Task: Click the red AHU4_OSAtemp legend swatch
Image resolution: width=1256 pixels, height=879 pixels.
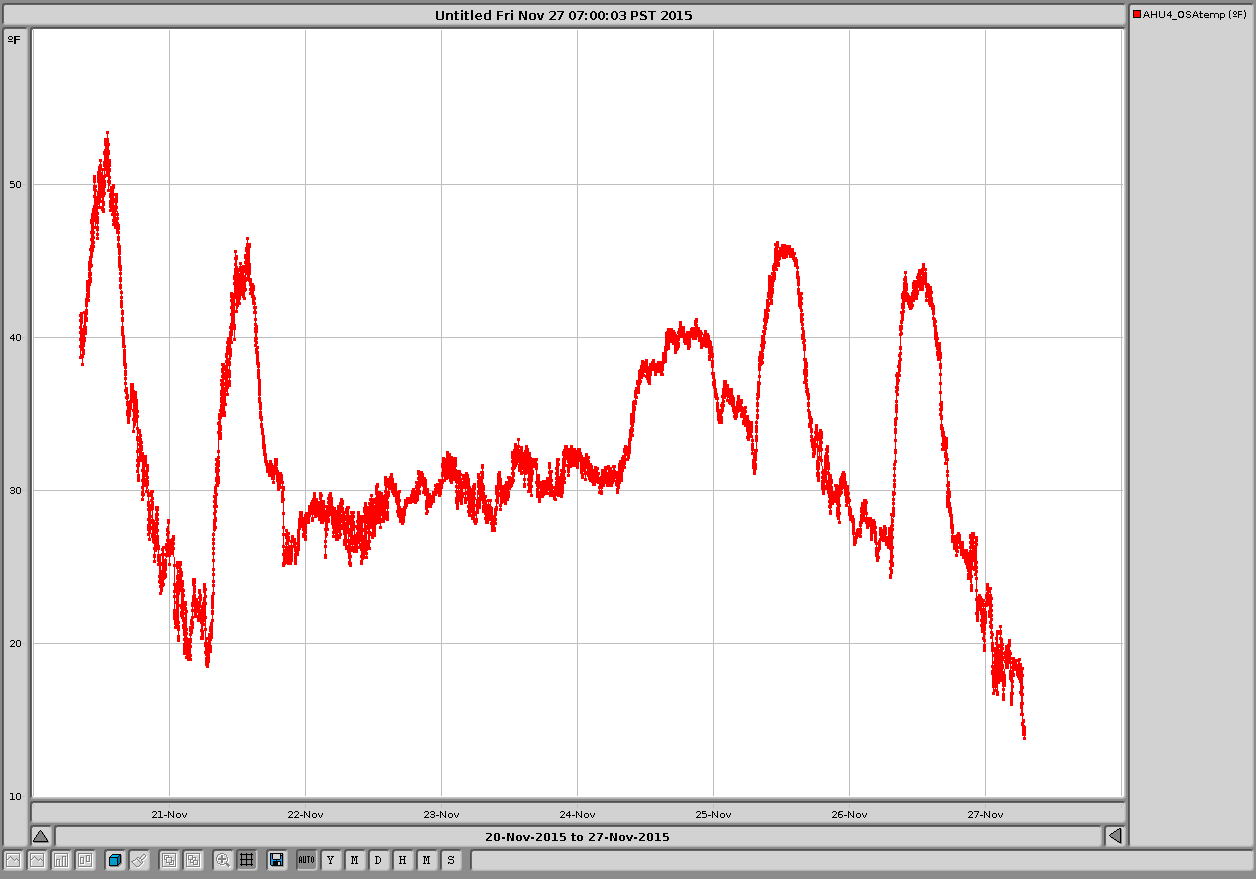Action: click(1137, 14)
